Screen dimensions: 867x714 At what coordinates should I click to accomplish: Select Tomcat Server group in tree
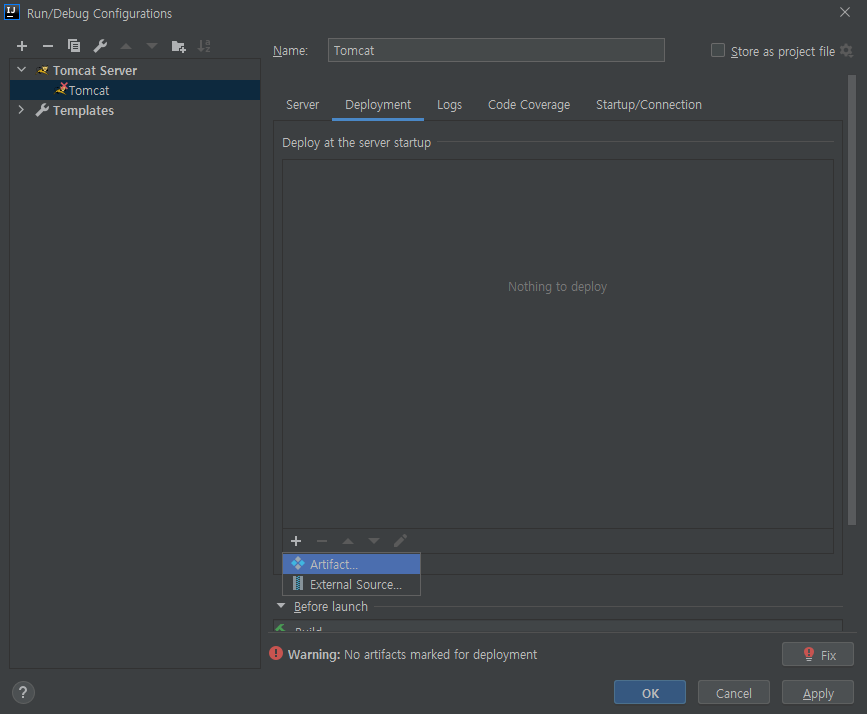tap(135, 70)
